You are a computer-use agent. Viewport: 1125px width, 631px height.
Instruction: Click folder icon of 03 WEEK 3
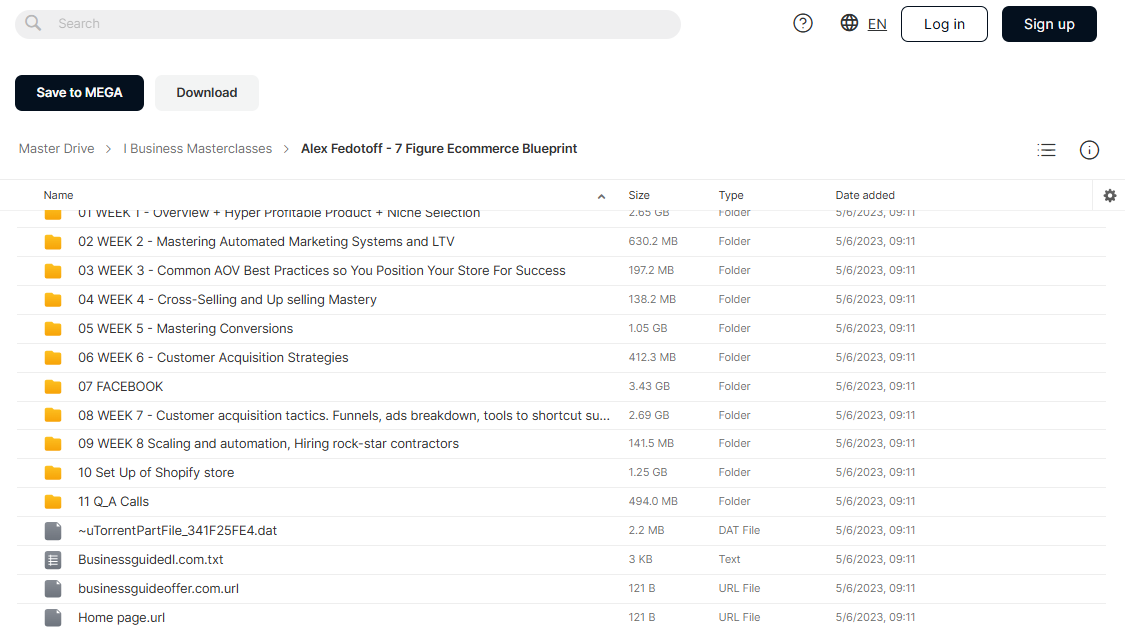point(53,271)
